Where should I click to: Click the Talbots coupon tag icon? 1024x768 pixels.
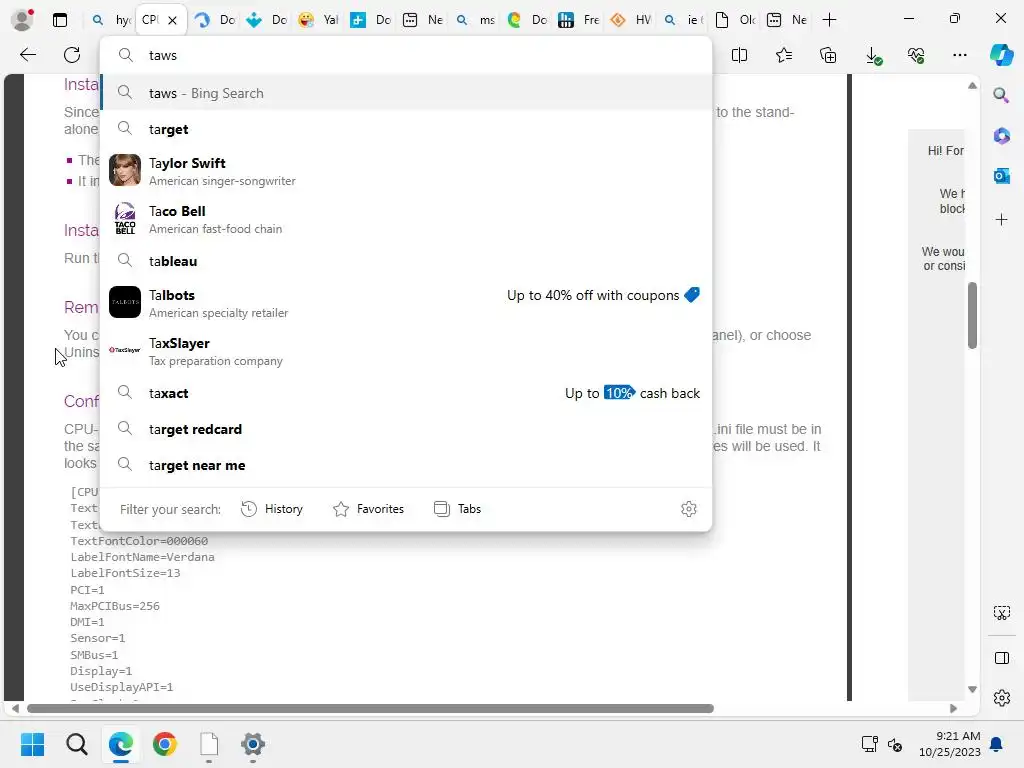(x=692, y=295)
